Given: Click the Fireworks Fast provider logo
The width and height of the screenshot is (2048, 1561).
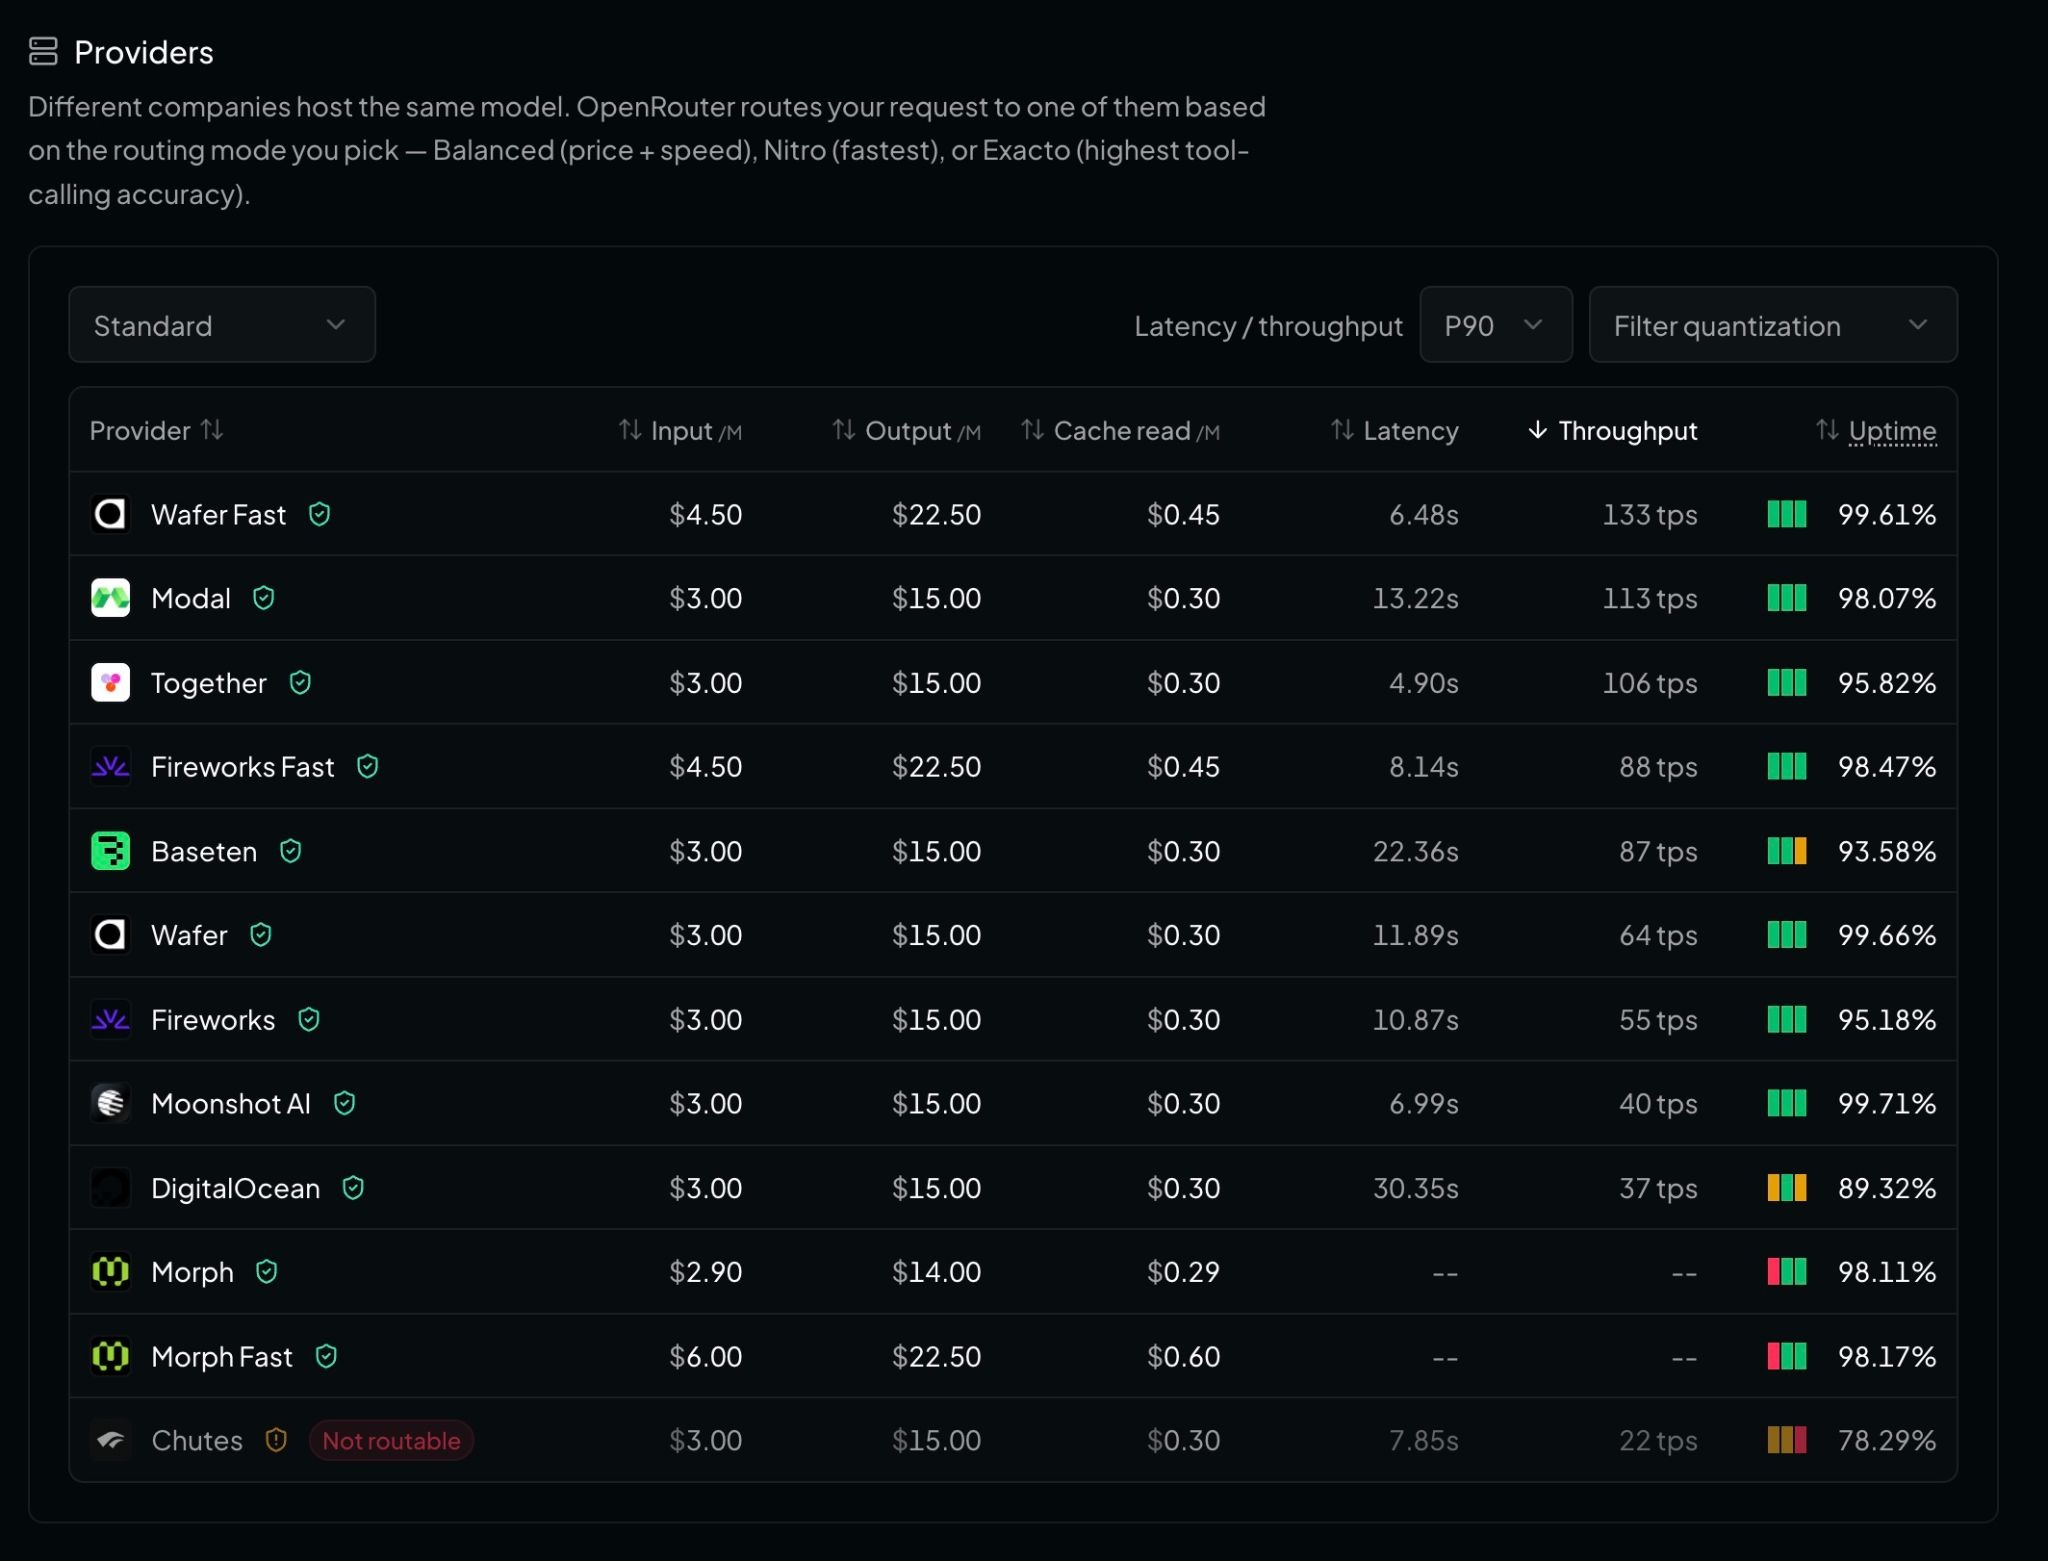Looking at the screenshot, I should 110,767.
